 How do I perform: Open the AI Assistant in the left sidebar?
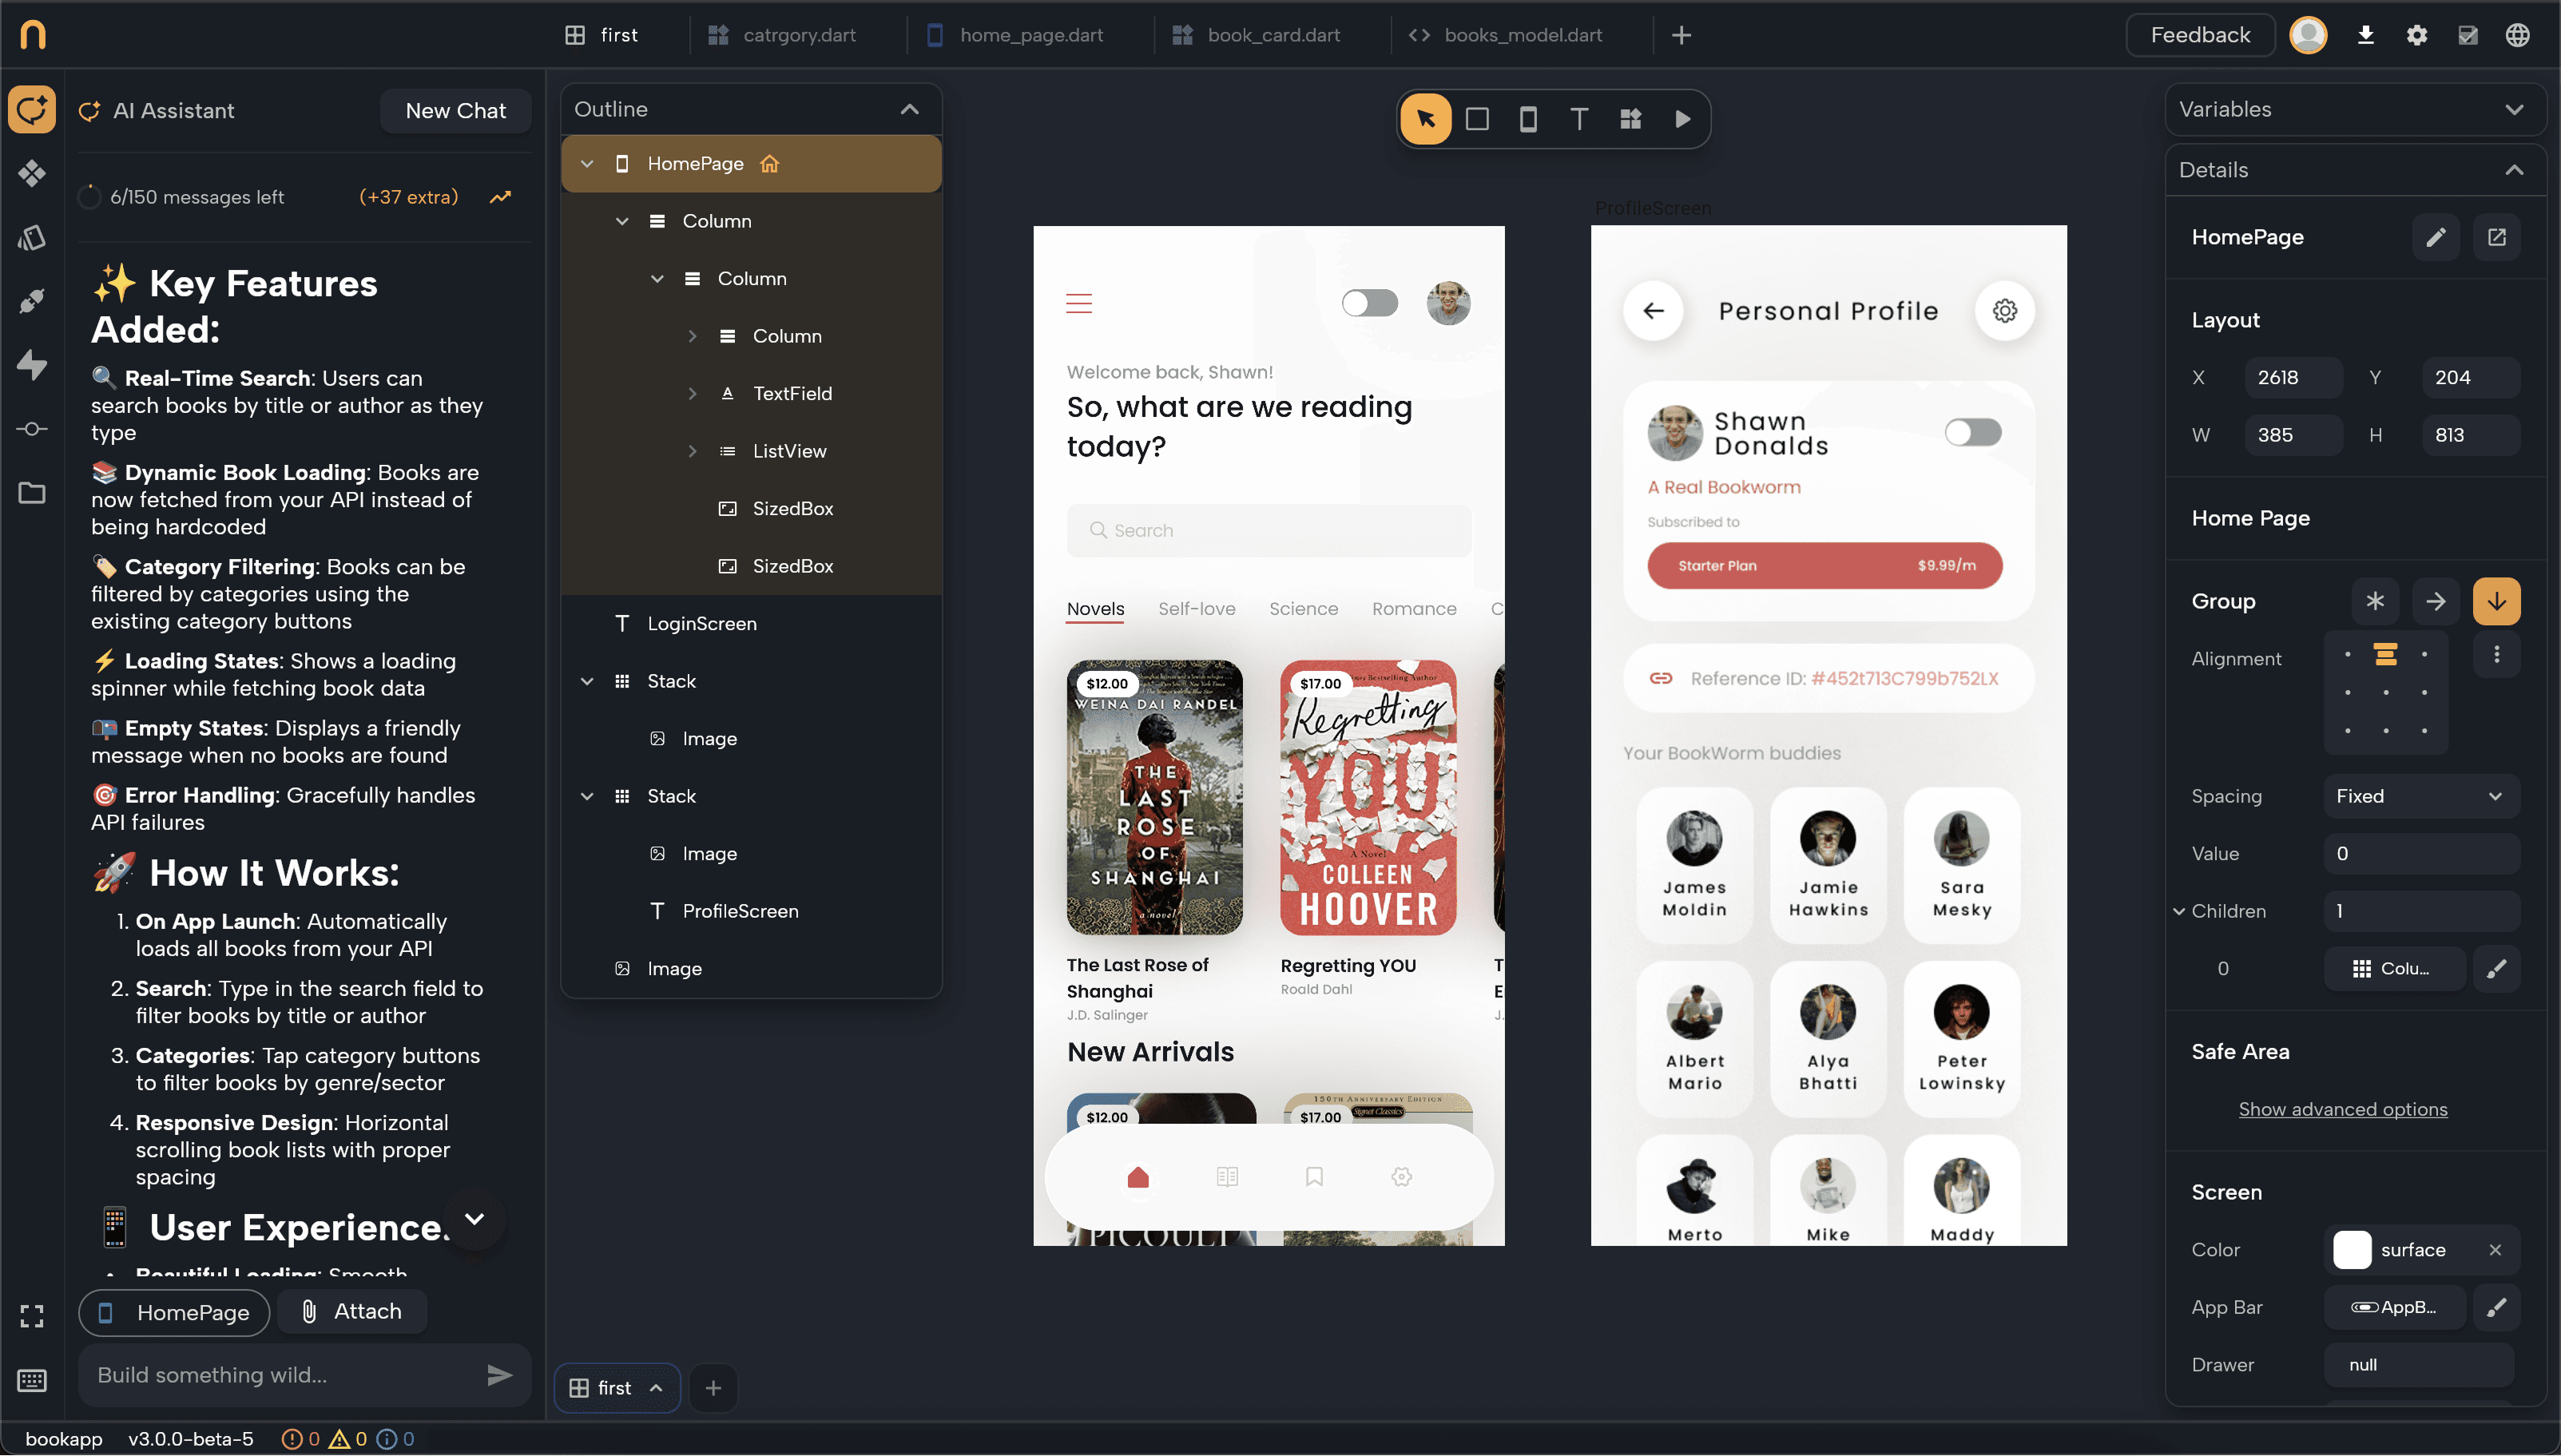[31, 110]
